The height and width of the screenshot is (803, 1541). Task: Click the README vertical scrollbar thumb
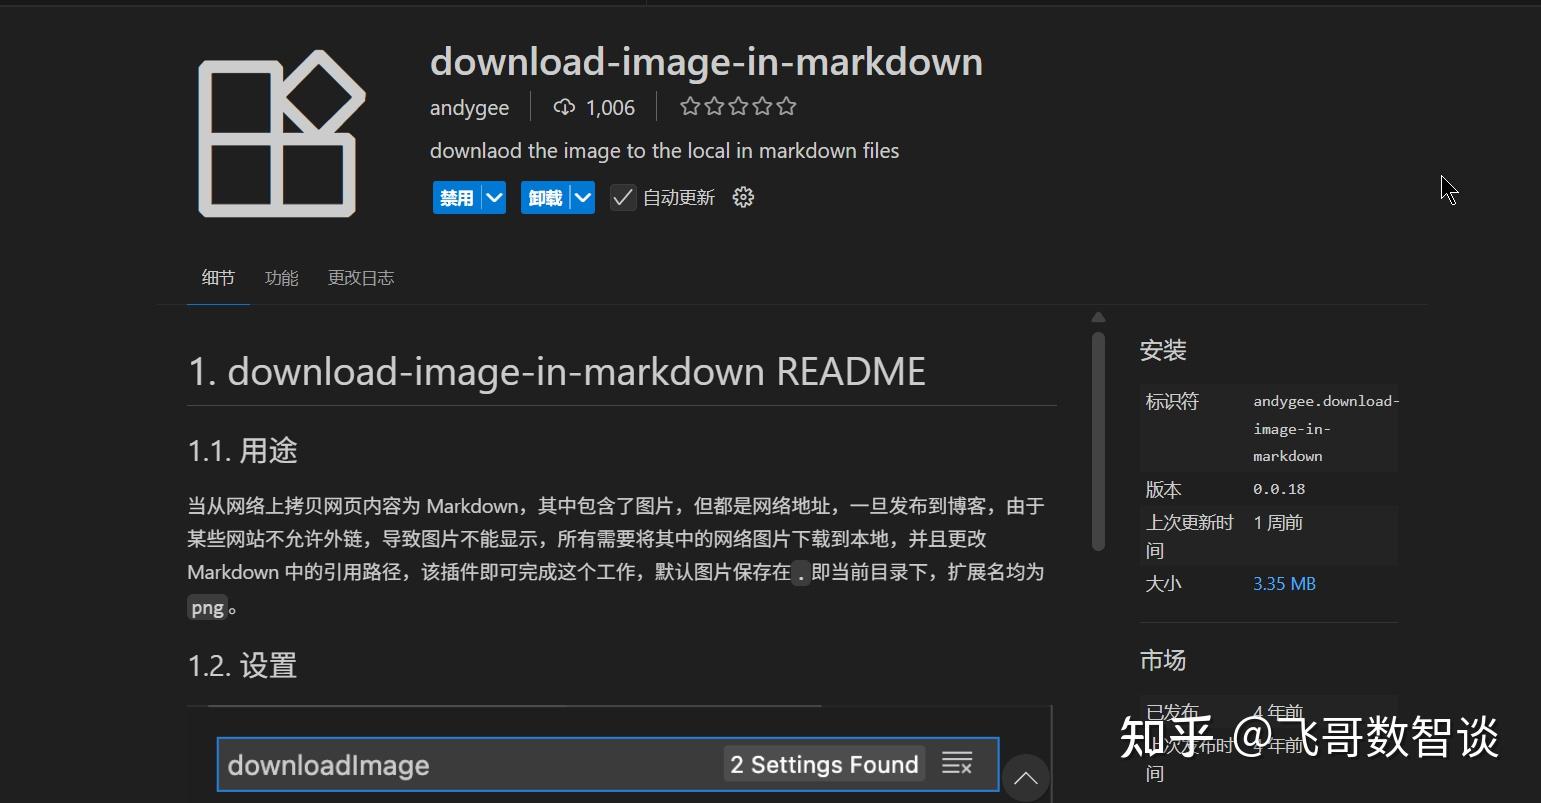(x=1098, y=441)
